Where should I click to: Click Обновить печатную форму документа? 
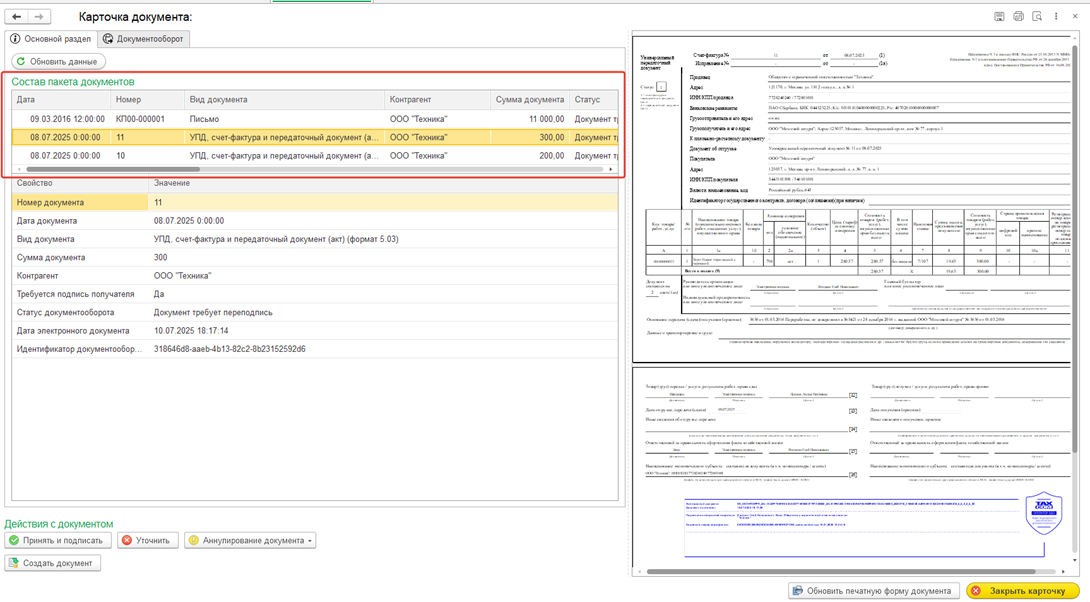point(873,591)
